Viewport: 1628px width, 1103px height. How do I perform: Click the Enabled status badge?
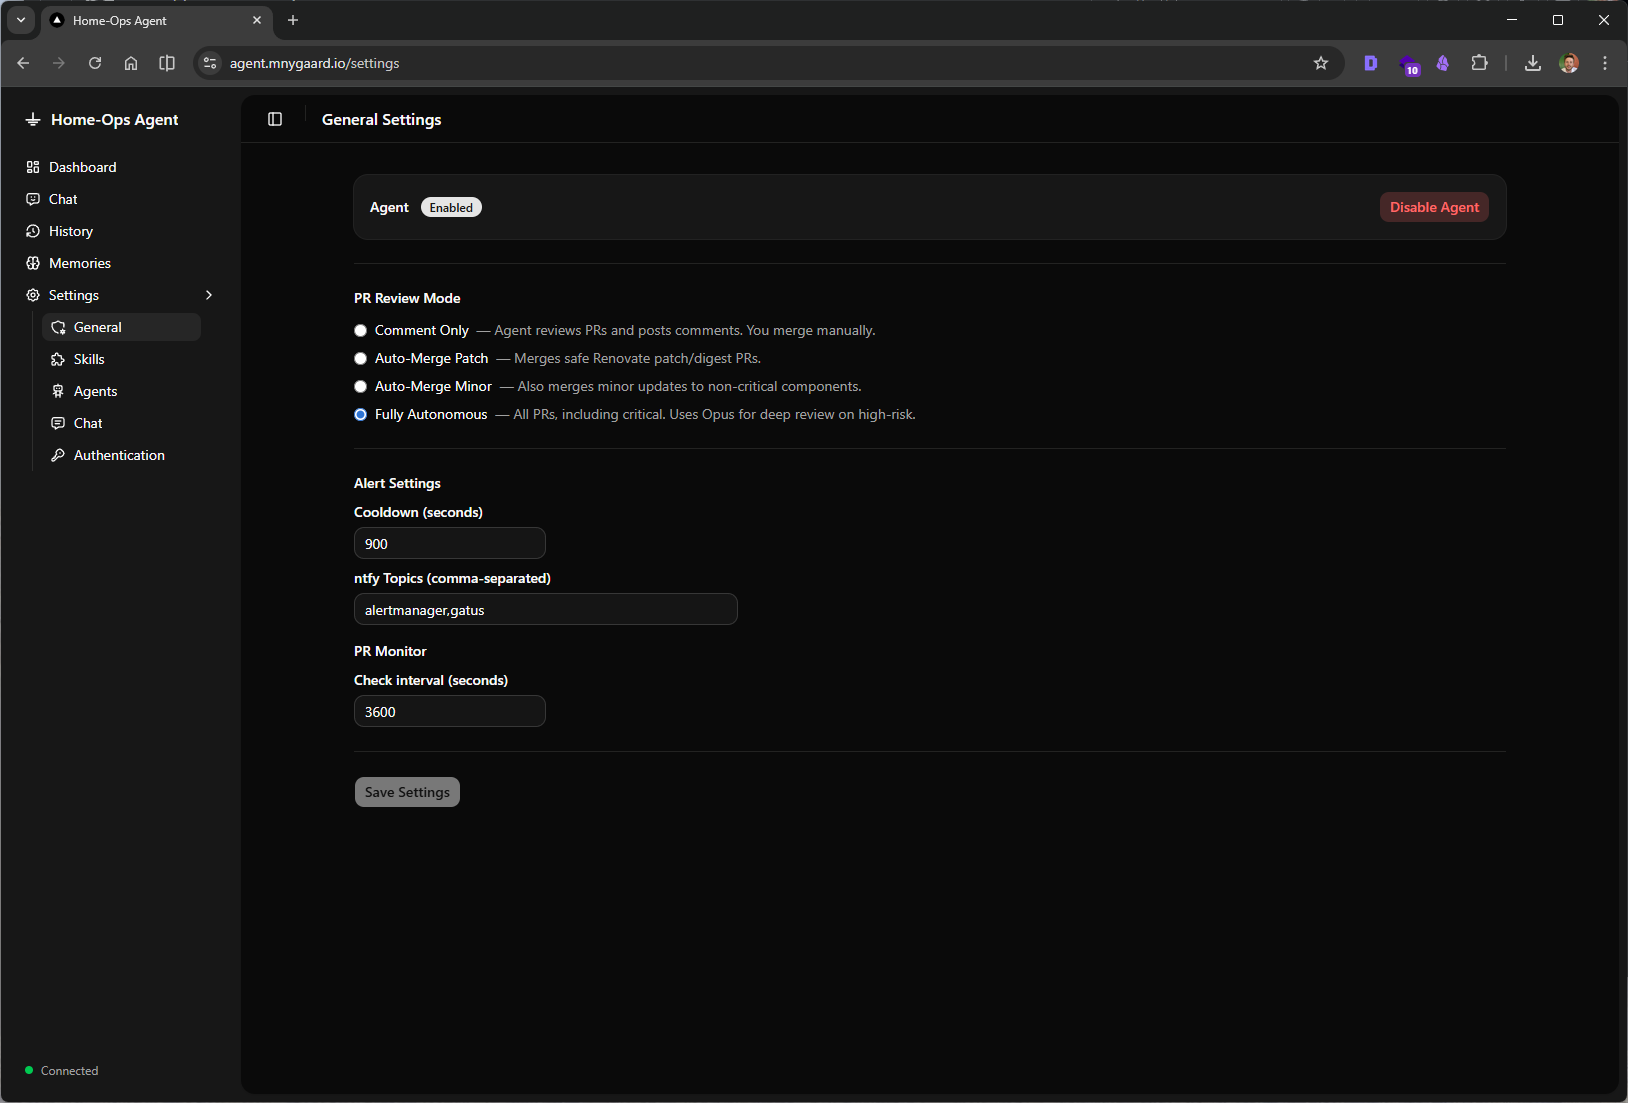tap(451, 207)
